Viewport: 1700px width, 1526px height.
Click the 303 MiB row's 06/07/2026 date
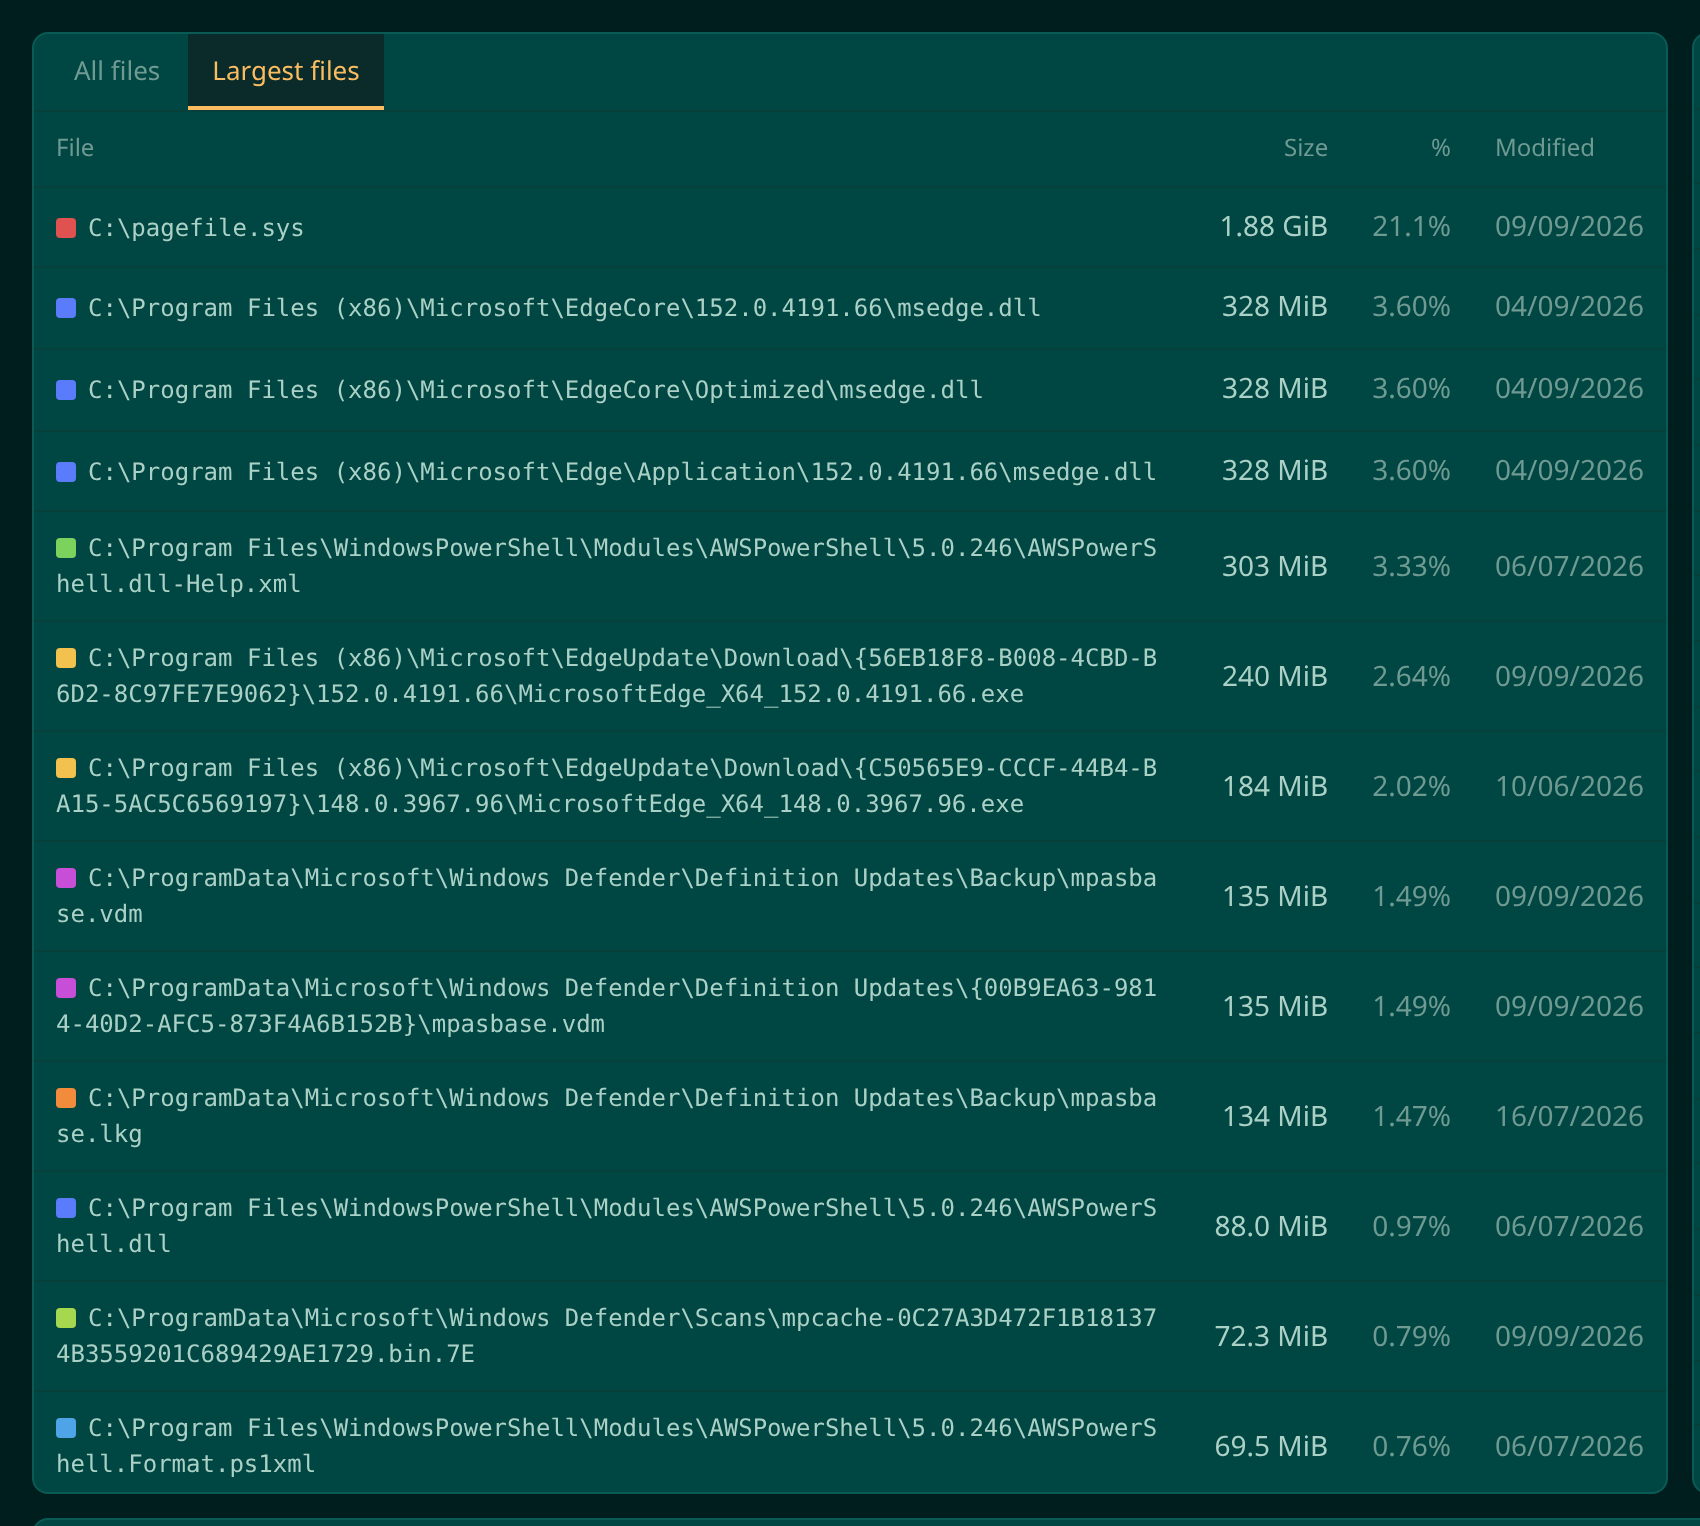[x=1569, y=567]
